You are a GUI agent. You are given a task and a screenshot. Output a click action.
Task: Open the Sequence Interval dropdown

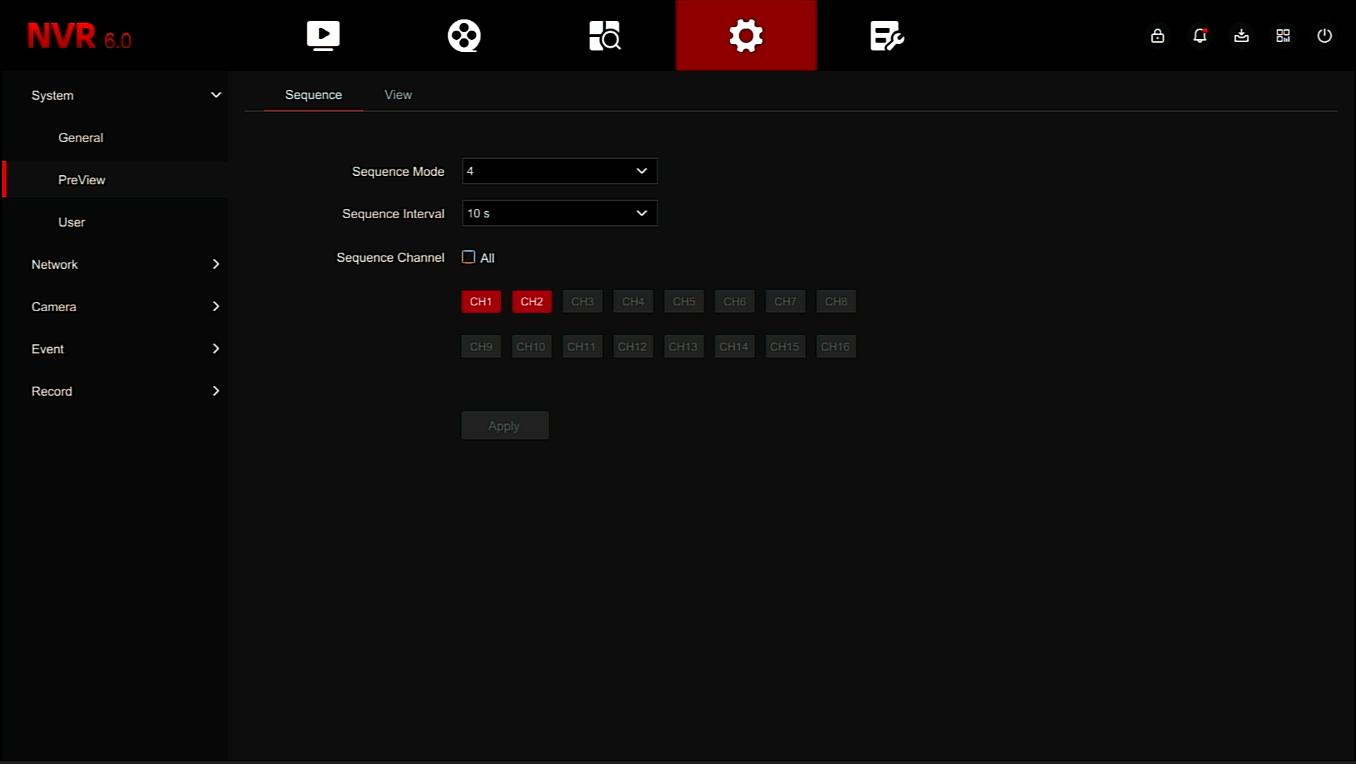pos(559,213)
